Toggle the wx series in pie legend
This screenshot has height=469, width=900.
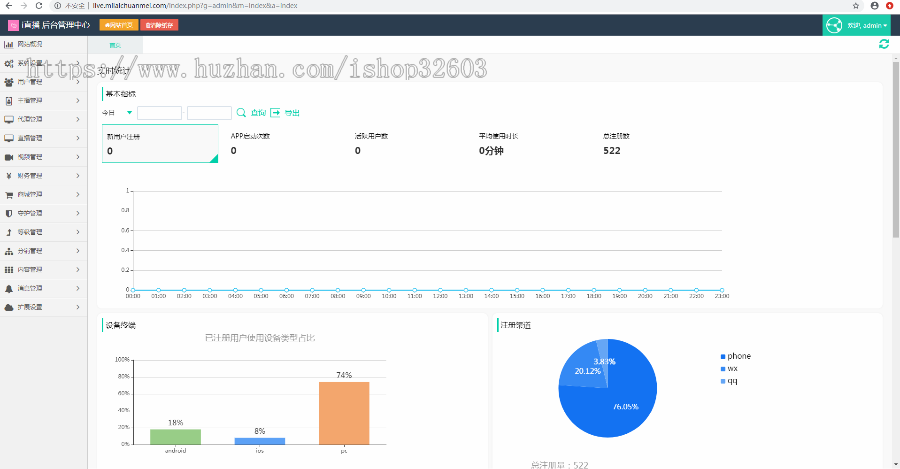[730, 368]
